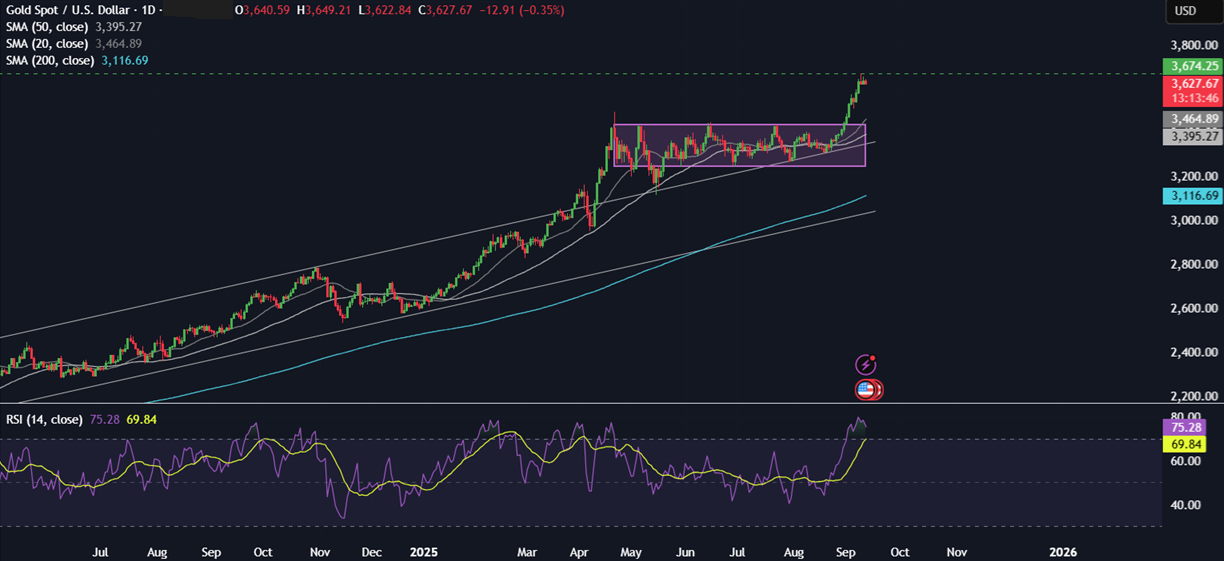Click the 3,464.89 SMA label on price axis
Viewport: 1224px width, 561px height.
tap(1192, 118)
